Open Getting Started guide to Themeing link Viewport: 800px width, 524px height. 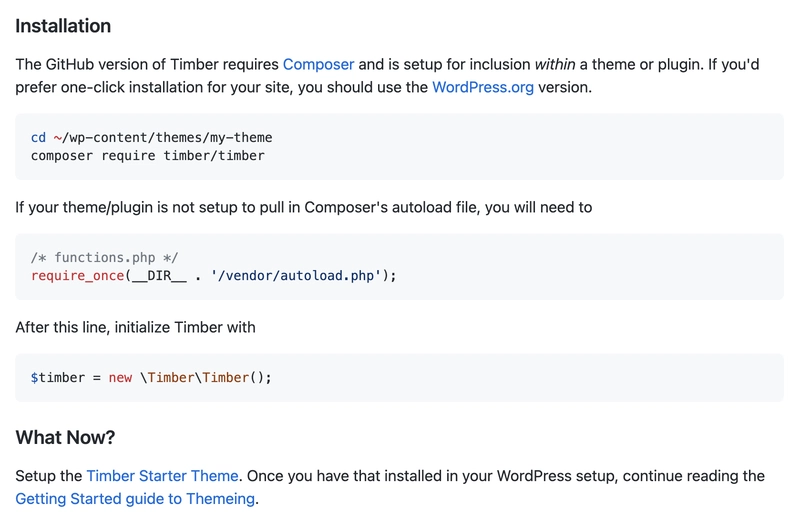(135, 499)
